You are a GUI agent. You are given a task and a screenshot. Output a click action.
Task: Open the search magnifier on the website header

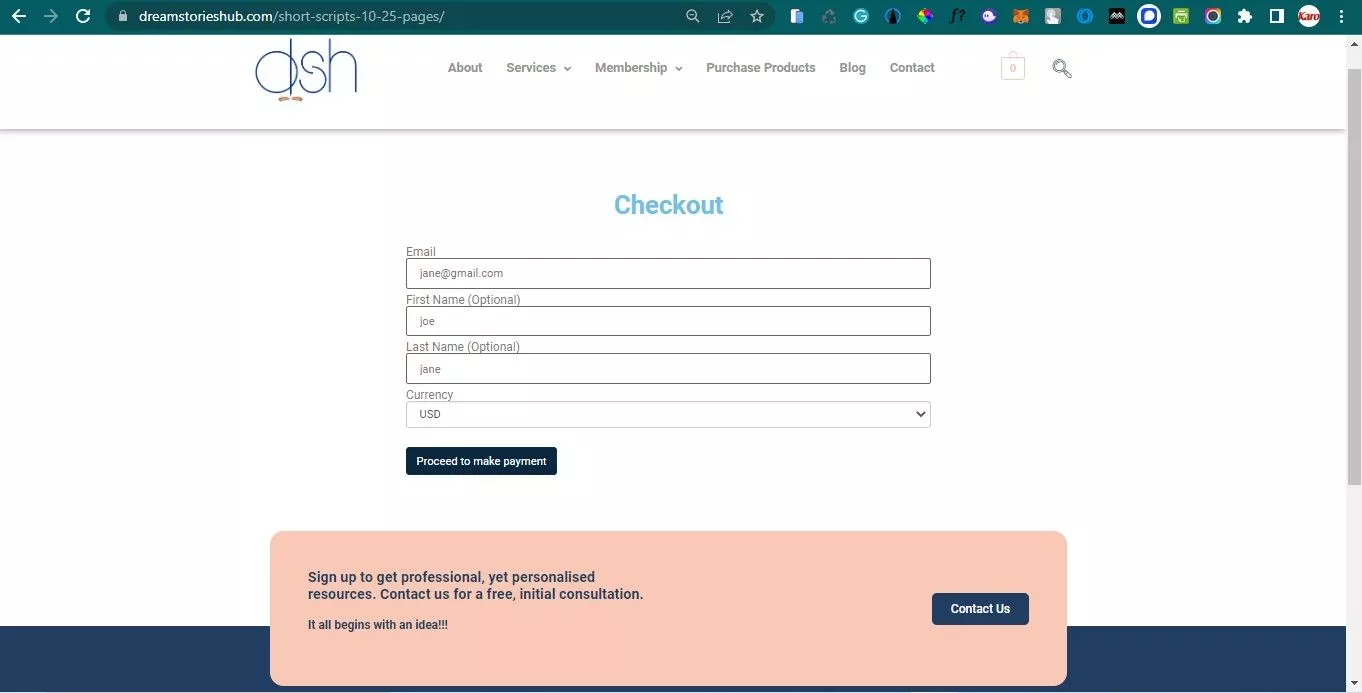tap(1061, 68)
